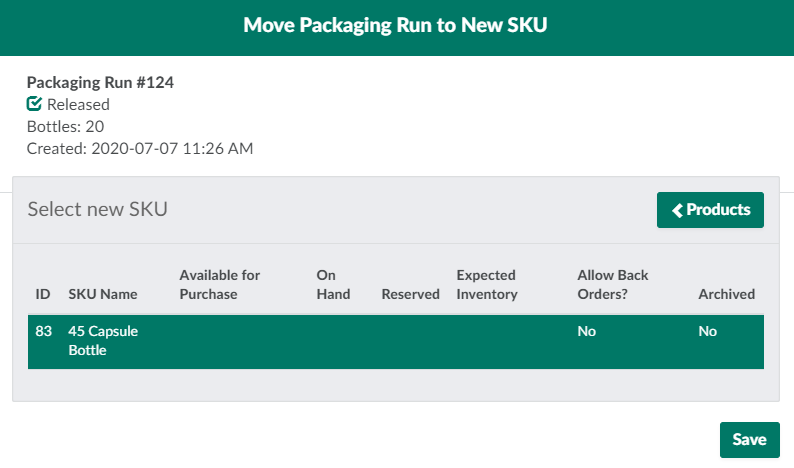
Task: Click the Select new SKU heading
Action: click(97, 209)
